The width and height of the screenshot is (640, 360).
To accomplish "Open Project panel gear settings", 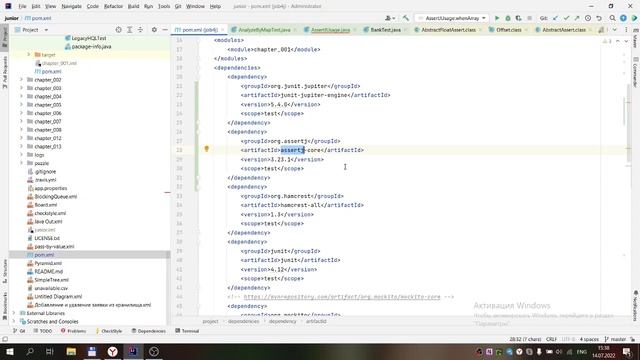I will (x=154, y=30).
